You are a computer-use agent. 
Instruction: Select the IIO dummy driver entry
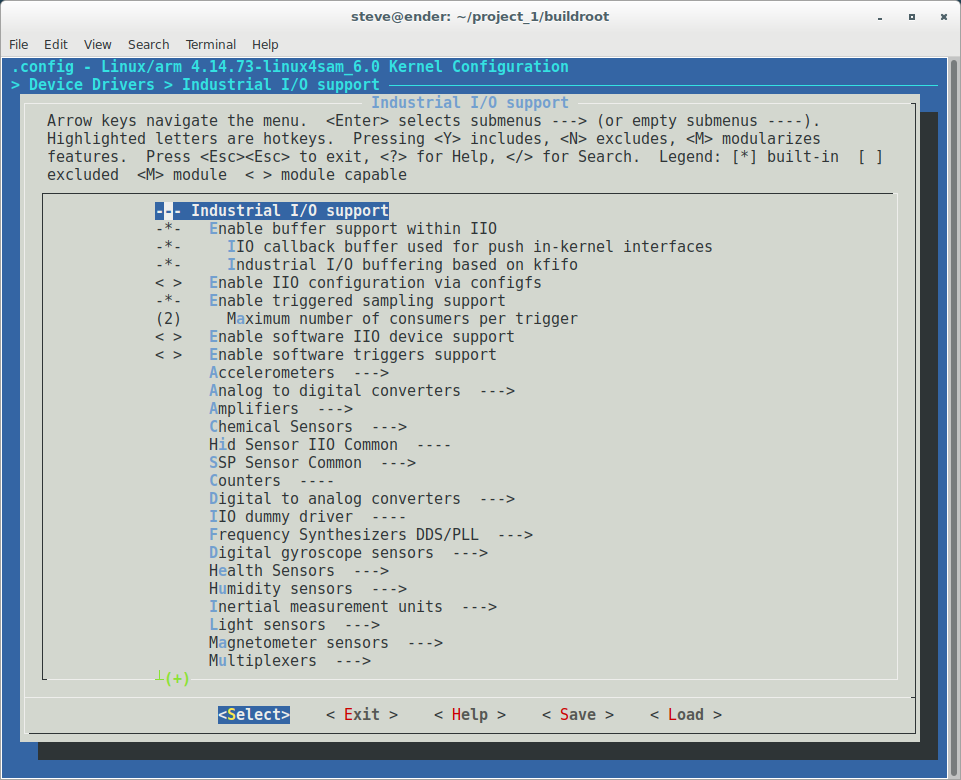[x=280, y=516]
